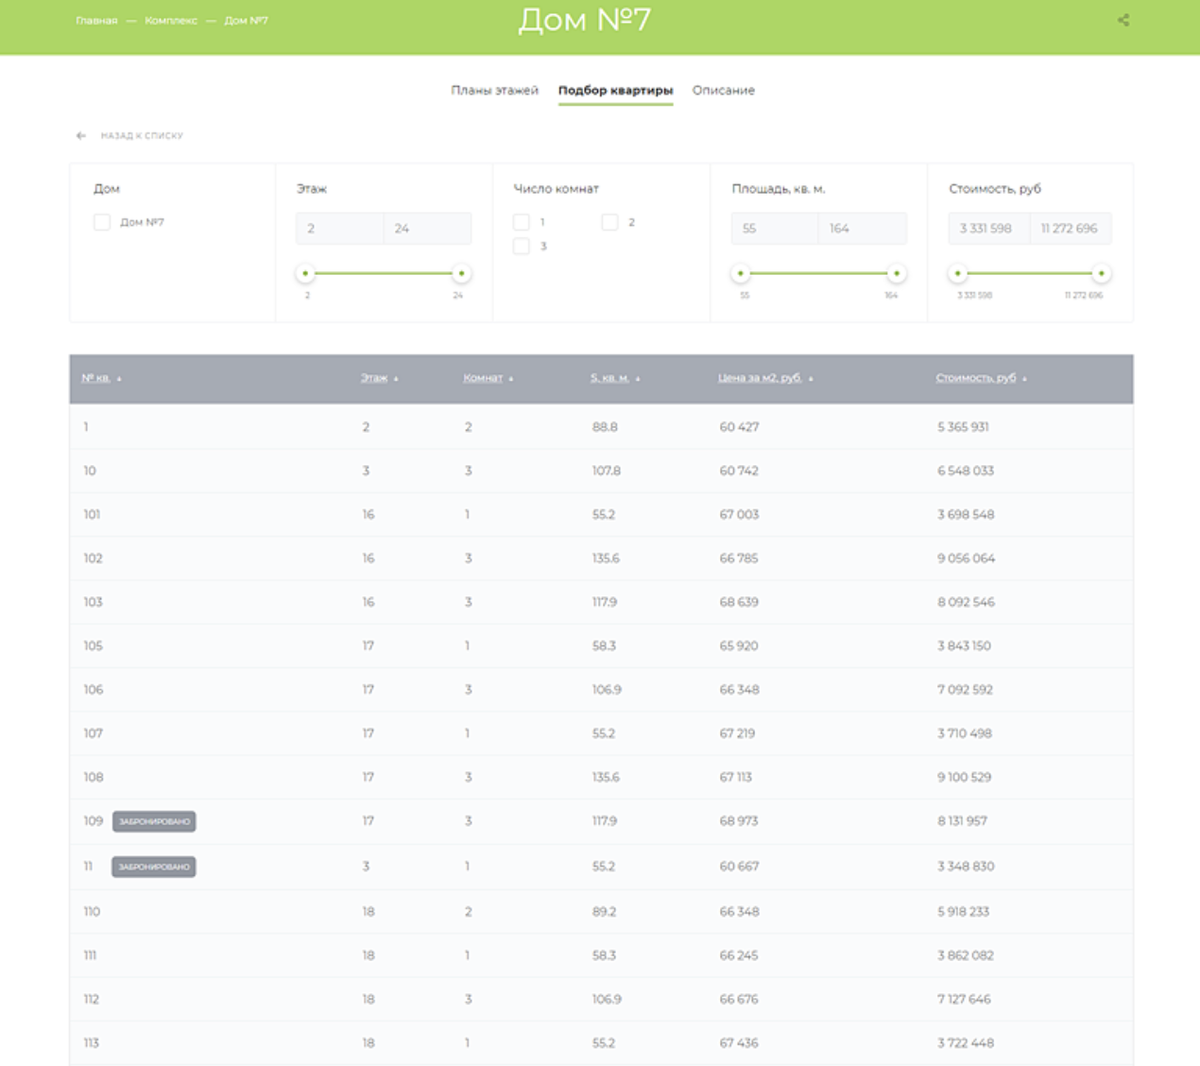The width and height of the screenshot is (1200, 1066).
Task: Click the minimum cost input 3 331 598
Action: (988, 228)
